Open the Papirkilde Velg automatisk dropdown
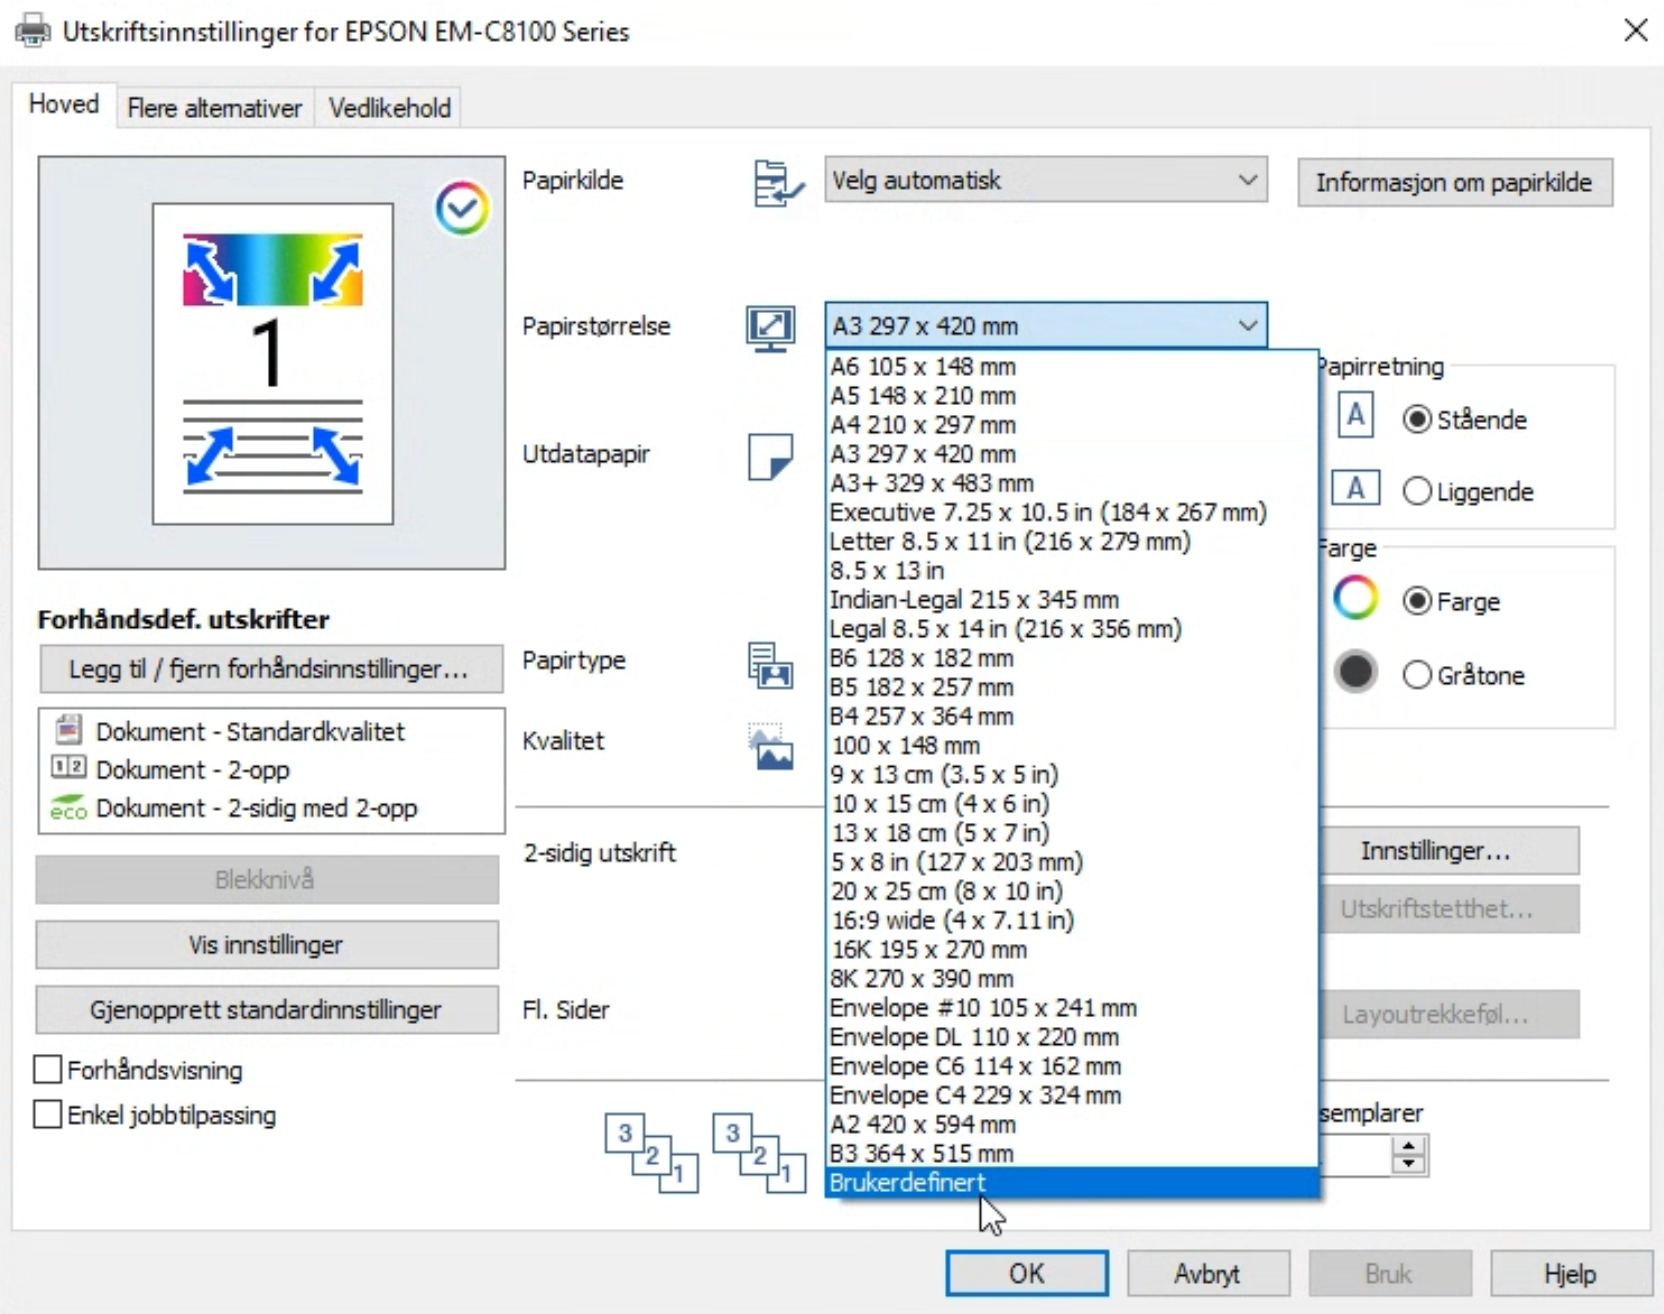The image size is (1664, 1314). pyautogui.click(x=1046, y=180)
